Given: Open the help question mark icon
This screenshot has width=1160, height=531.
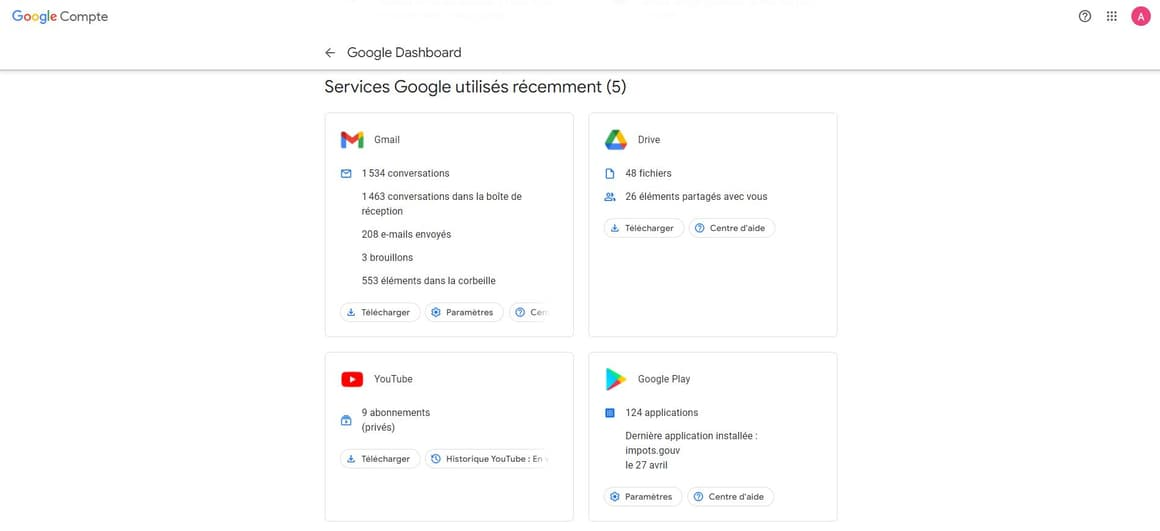Looking at the screenshot, I should (x=1085, y=16).
